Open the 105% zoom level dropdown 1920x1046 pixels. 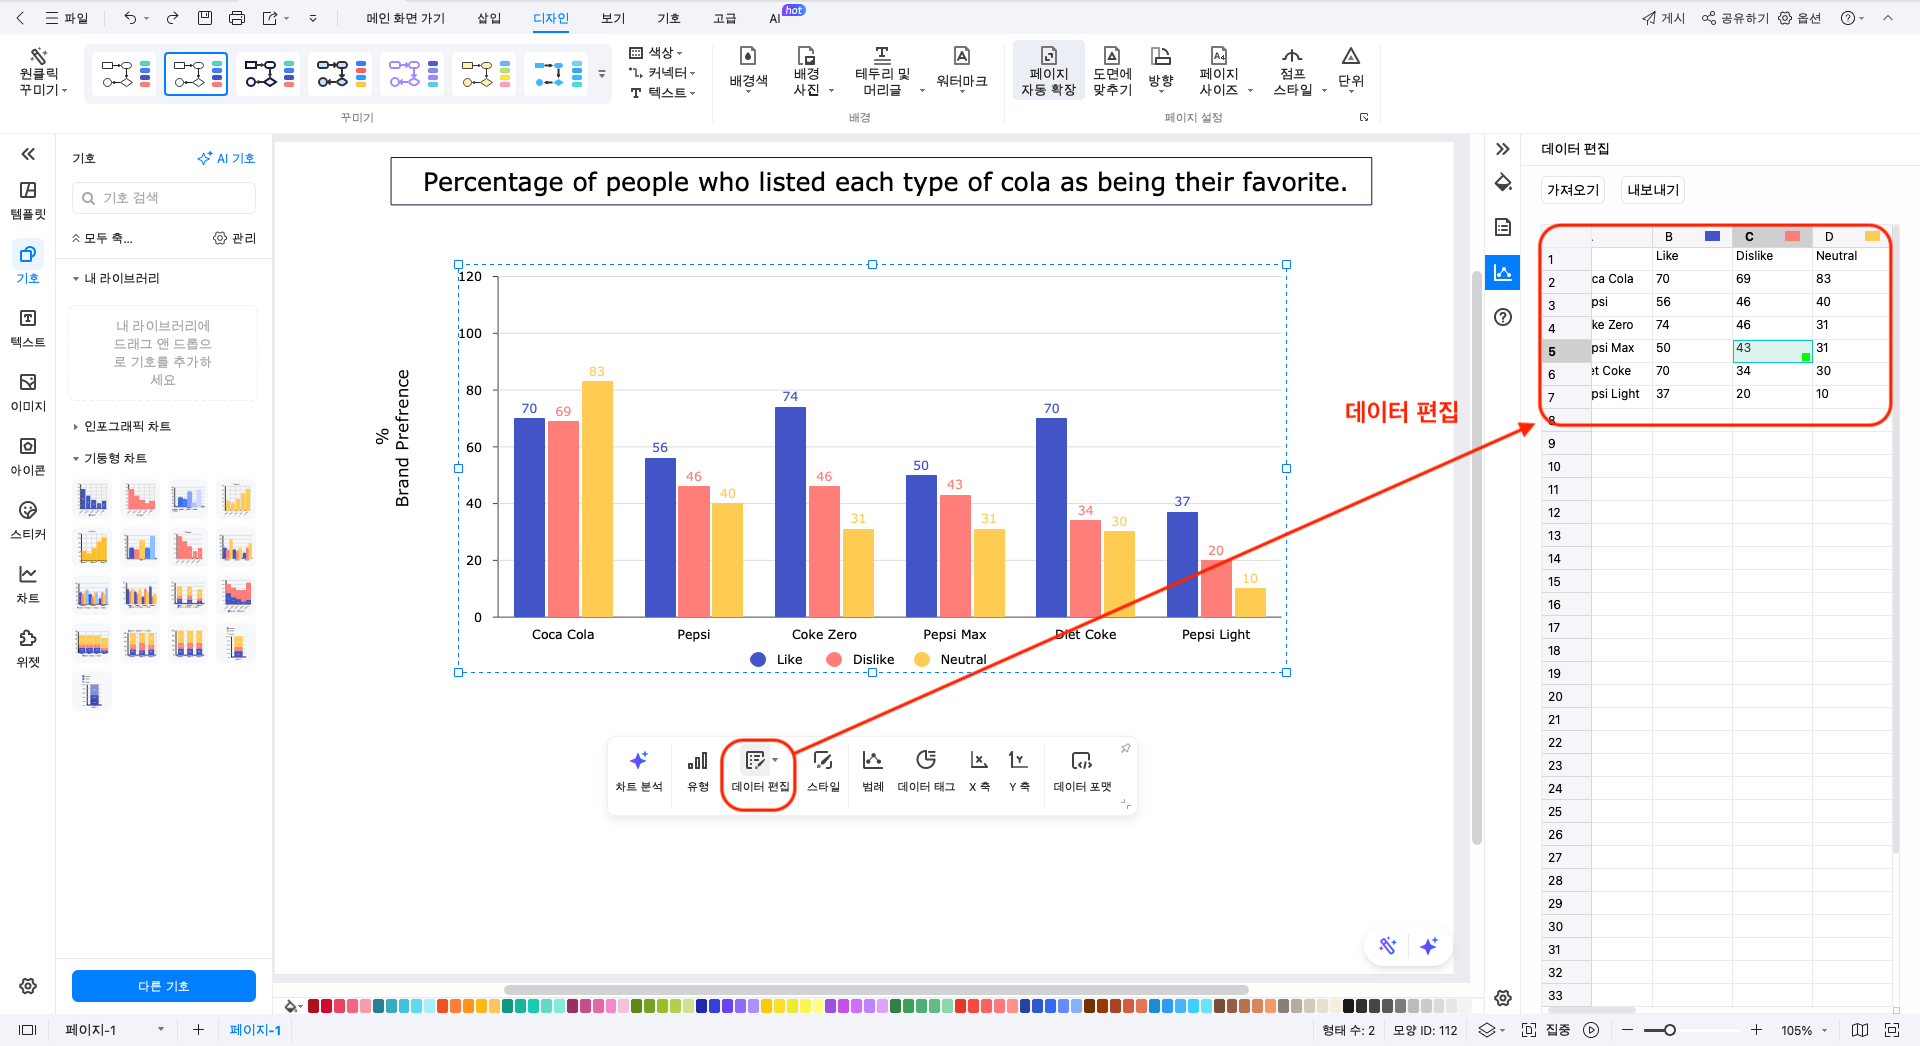(x=1803, y=1030)
